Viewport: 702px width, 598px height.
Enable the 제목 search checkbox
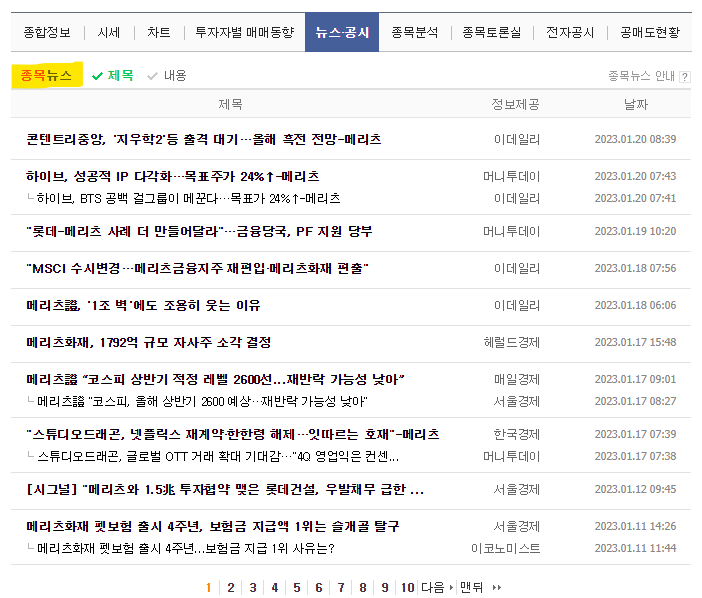click(113, 75)
